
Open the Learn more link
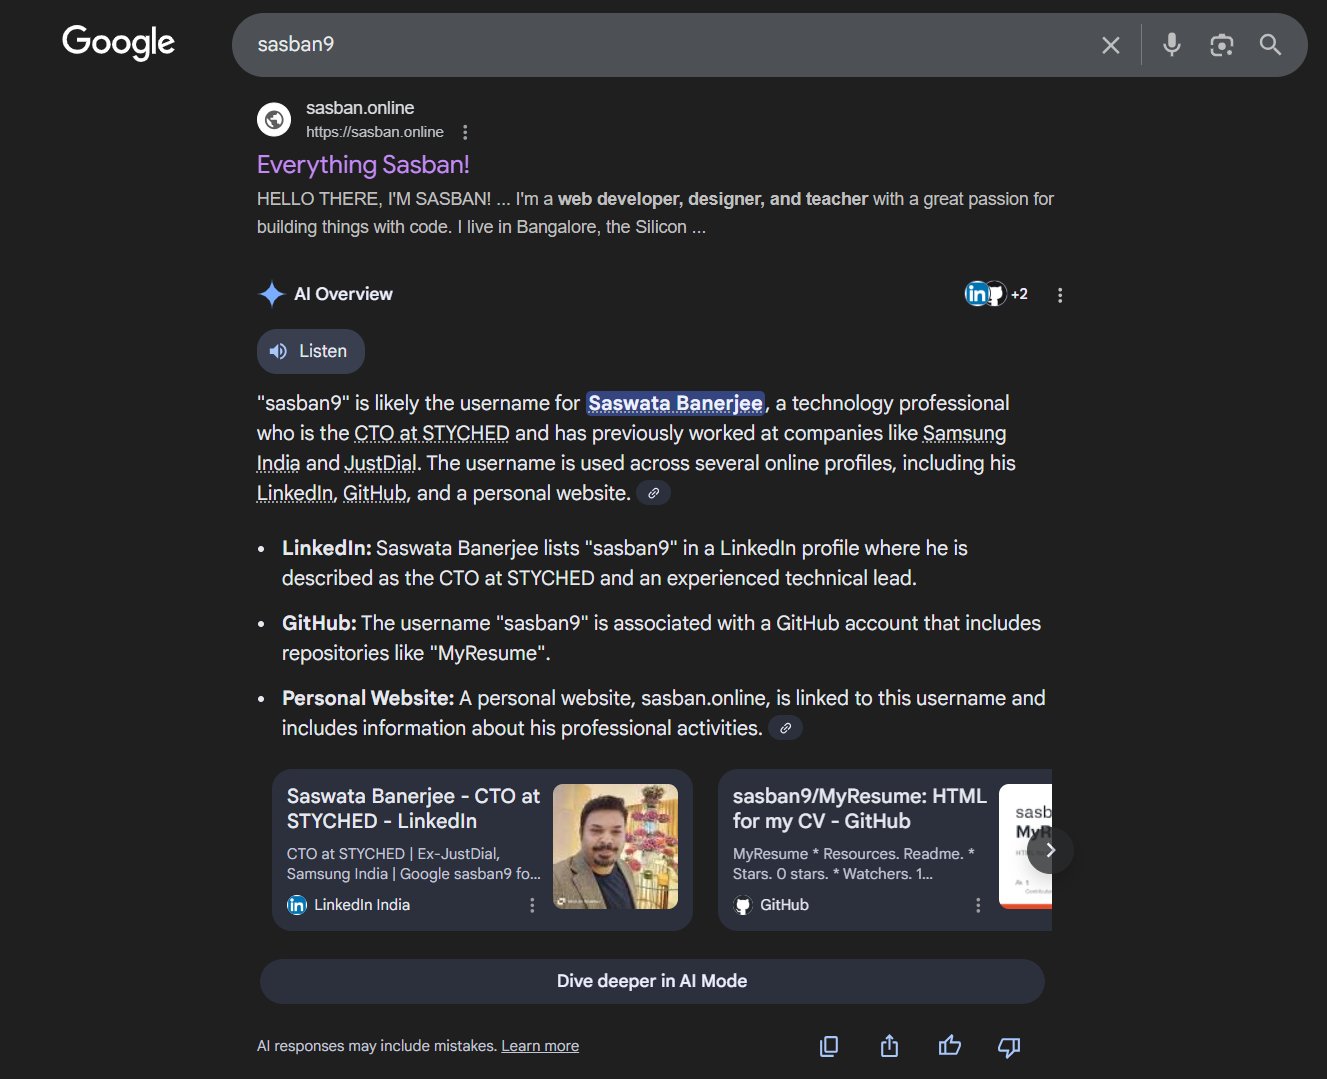(x=540, y=1046)
